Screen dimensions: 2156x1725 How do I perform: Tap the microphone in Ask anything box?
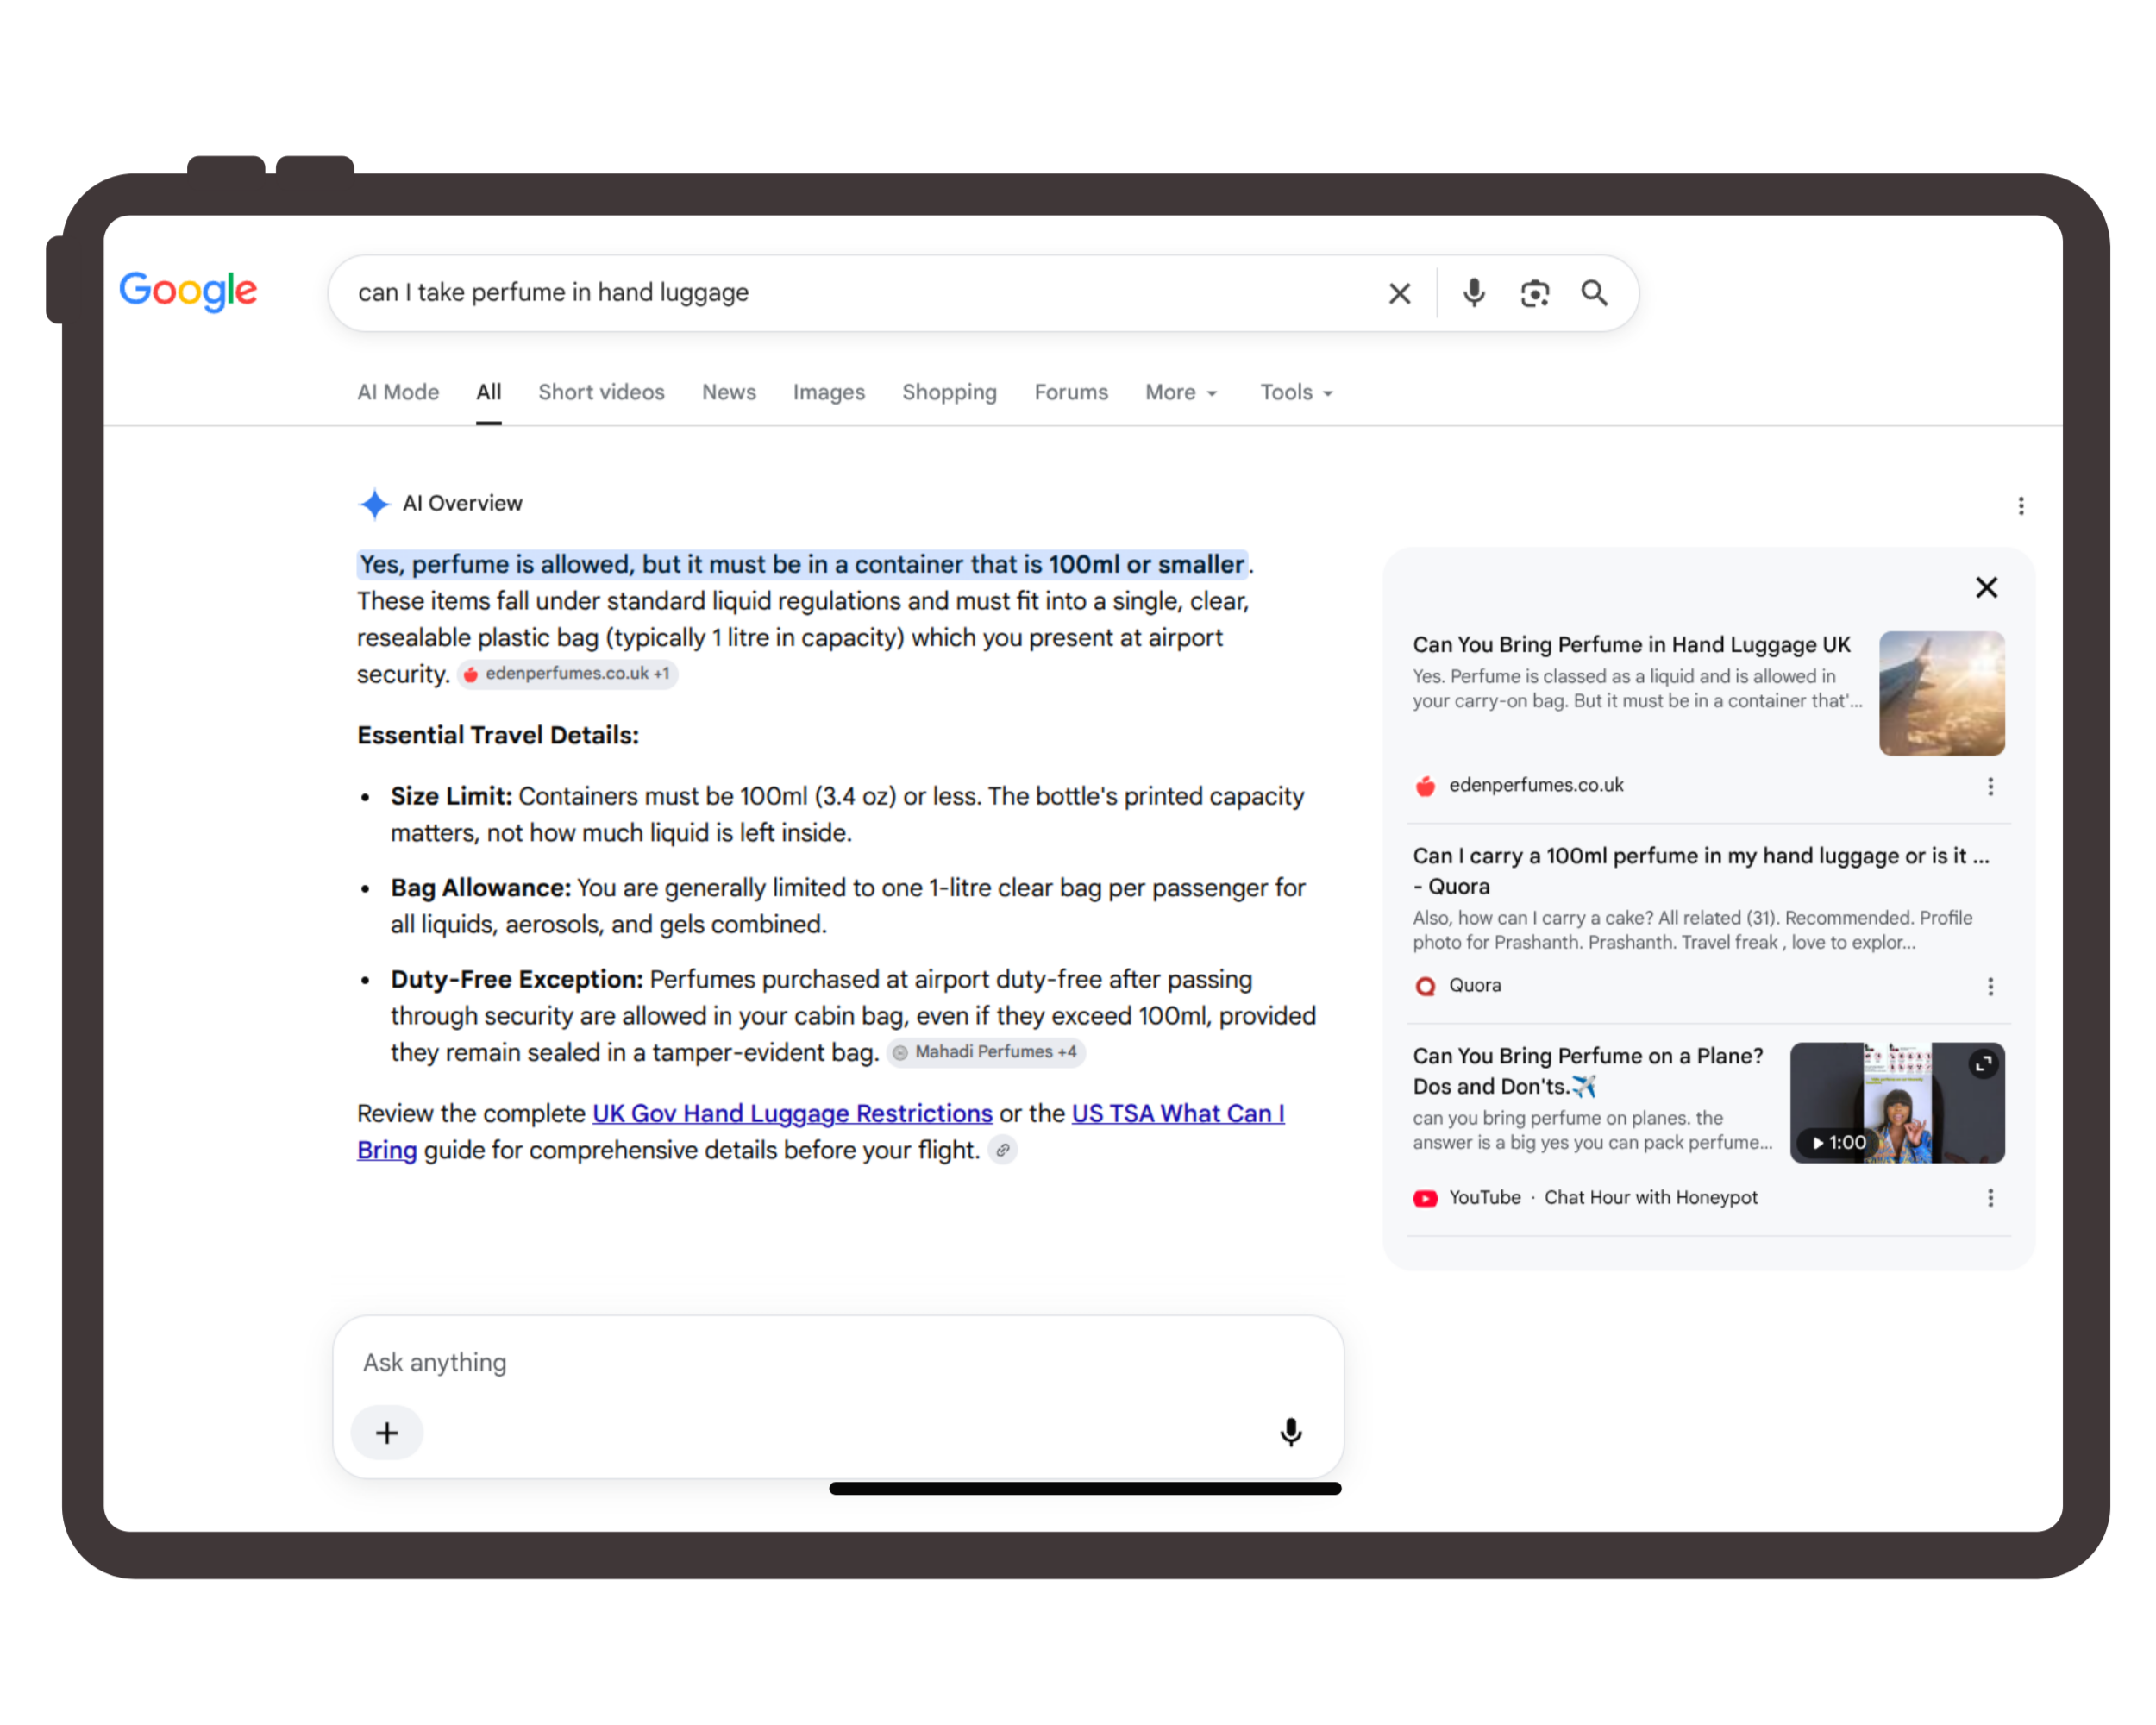1290,1432
